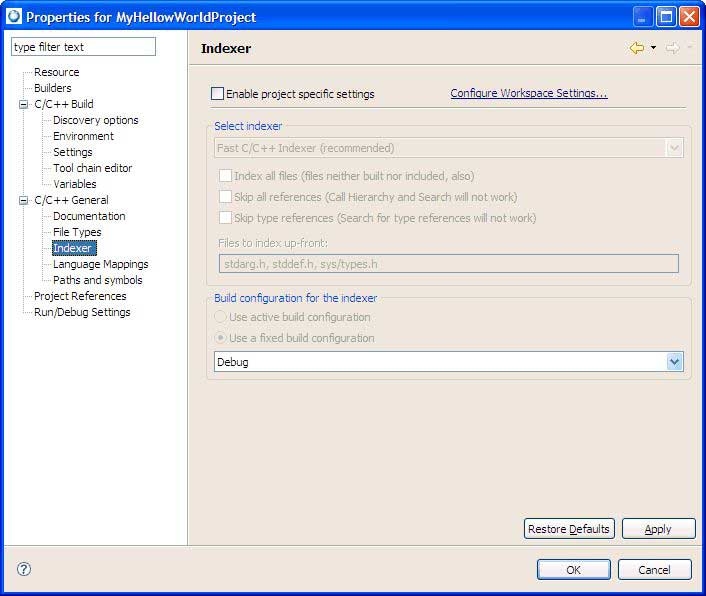
Task: Select Tool chain editor item
Action: pos(92,168)
